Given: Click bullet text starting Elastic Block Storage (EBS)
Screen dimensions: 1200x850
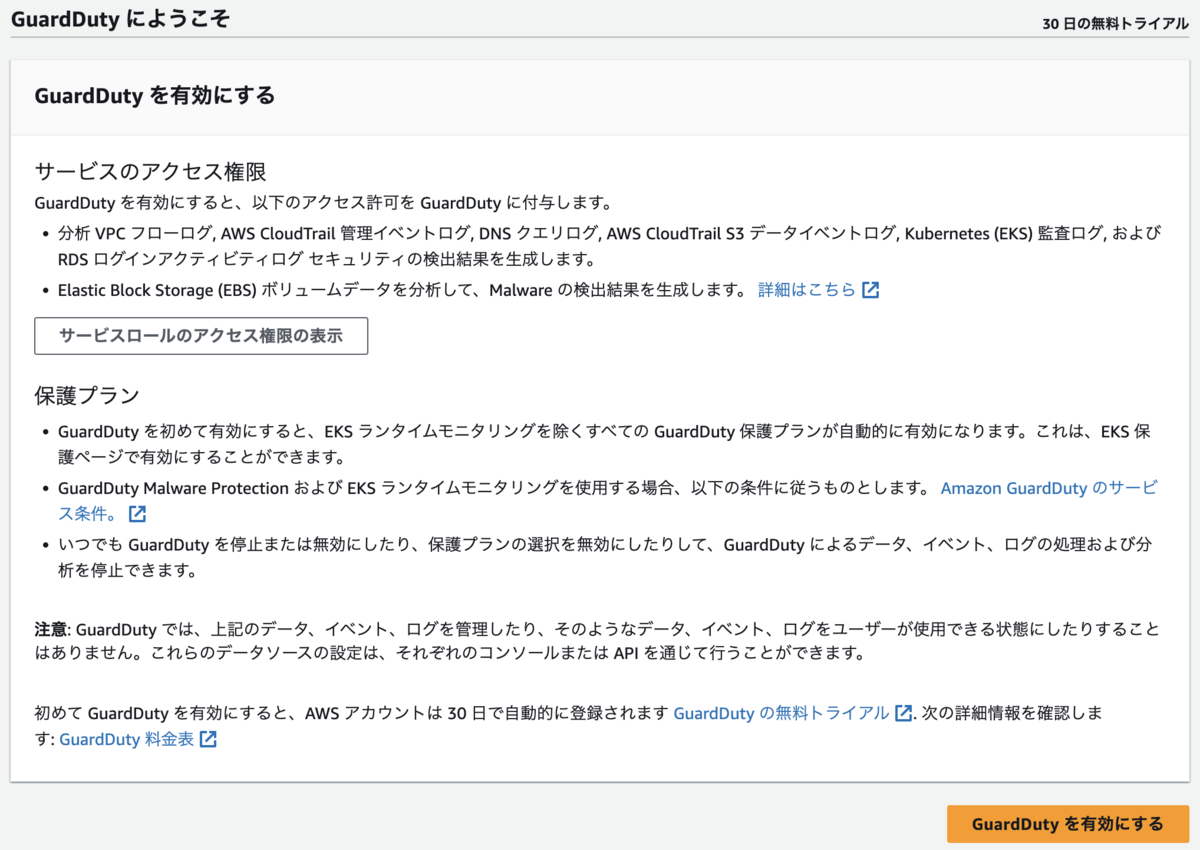Looking at the screenshot, I should tap(402, 290).
